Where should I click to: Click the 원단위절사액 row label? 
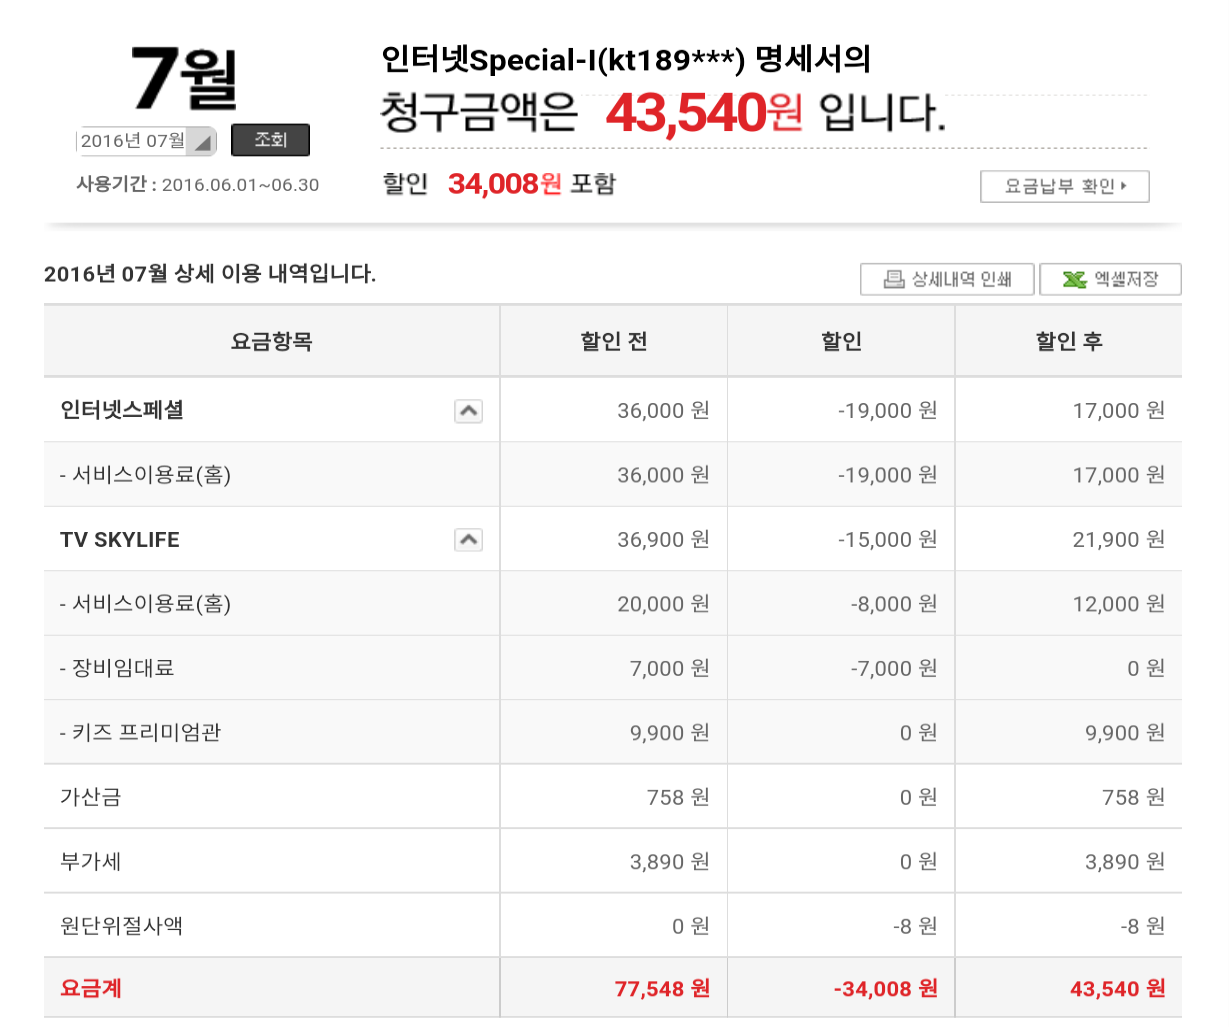pyautogui.click(x=121, y=926)
